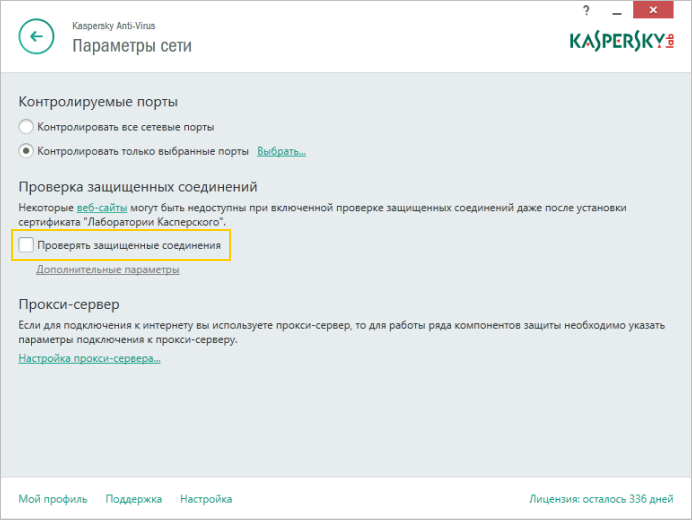Enable 'Проверять защищенные соединения' checkbox
The height and width of the screenshot is (520, 692).
pyautogui.click(x=26, y=245)
